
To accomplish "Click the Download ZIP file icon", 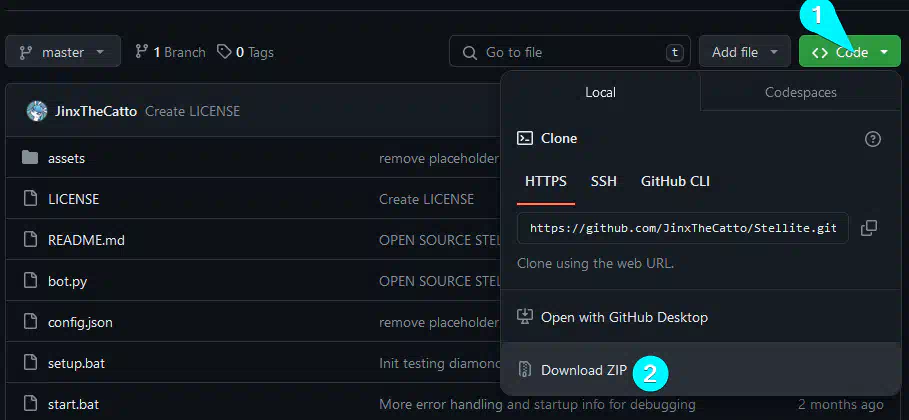I will 524,370.
